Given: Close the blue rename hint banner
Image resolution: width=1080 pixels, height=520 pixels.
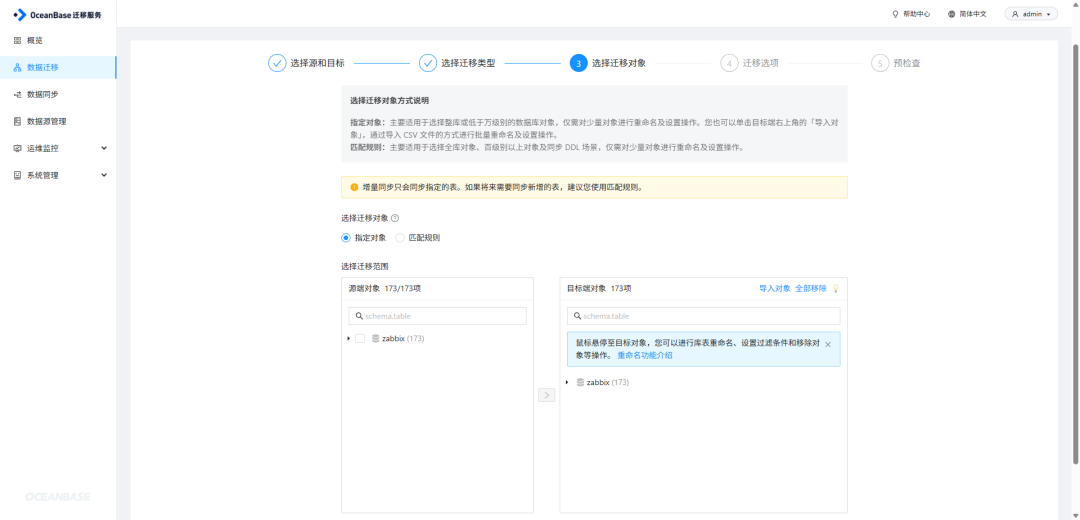Looking at the screenshot, I should pyautogui.click(x=828, y=344).
